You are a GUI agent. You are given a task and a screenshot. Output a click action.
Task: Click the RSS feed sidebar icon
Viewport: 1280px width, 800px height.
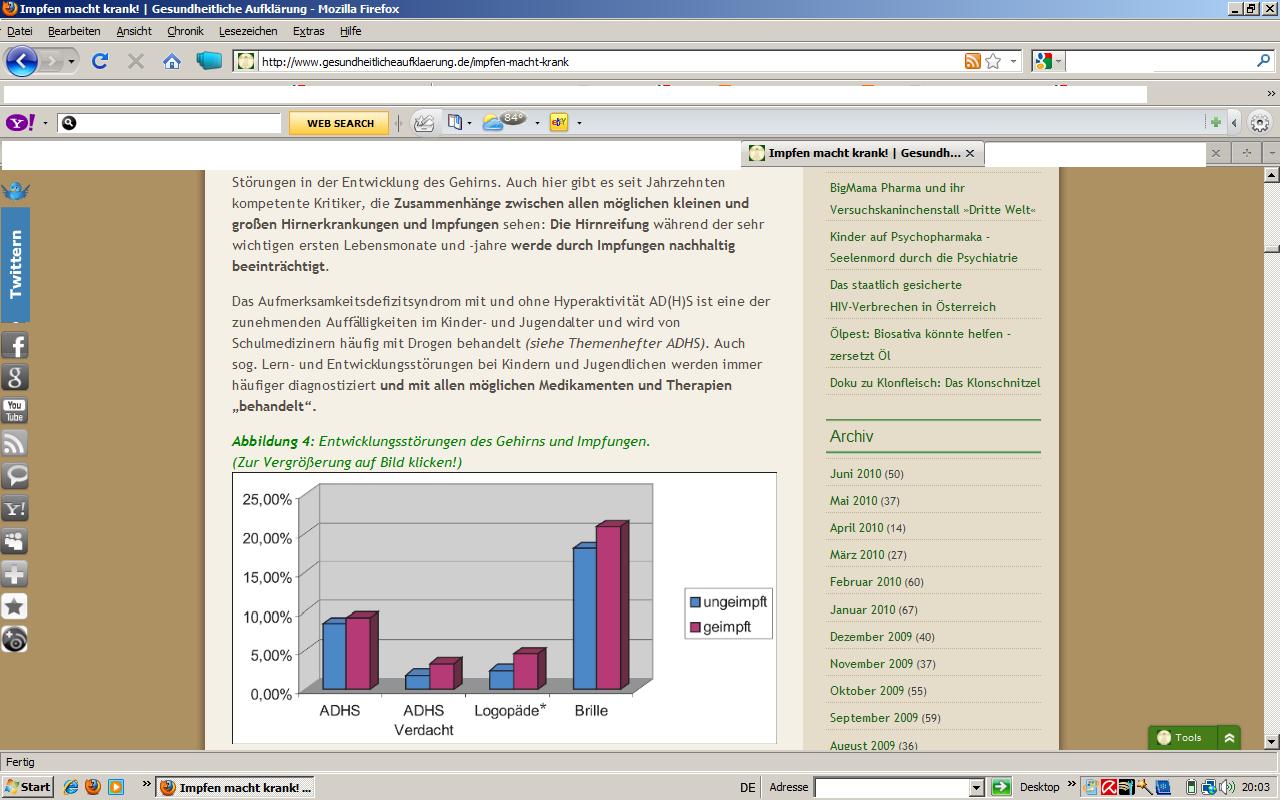(15, 443)
